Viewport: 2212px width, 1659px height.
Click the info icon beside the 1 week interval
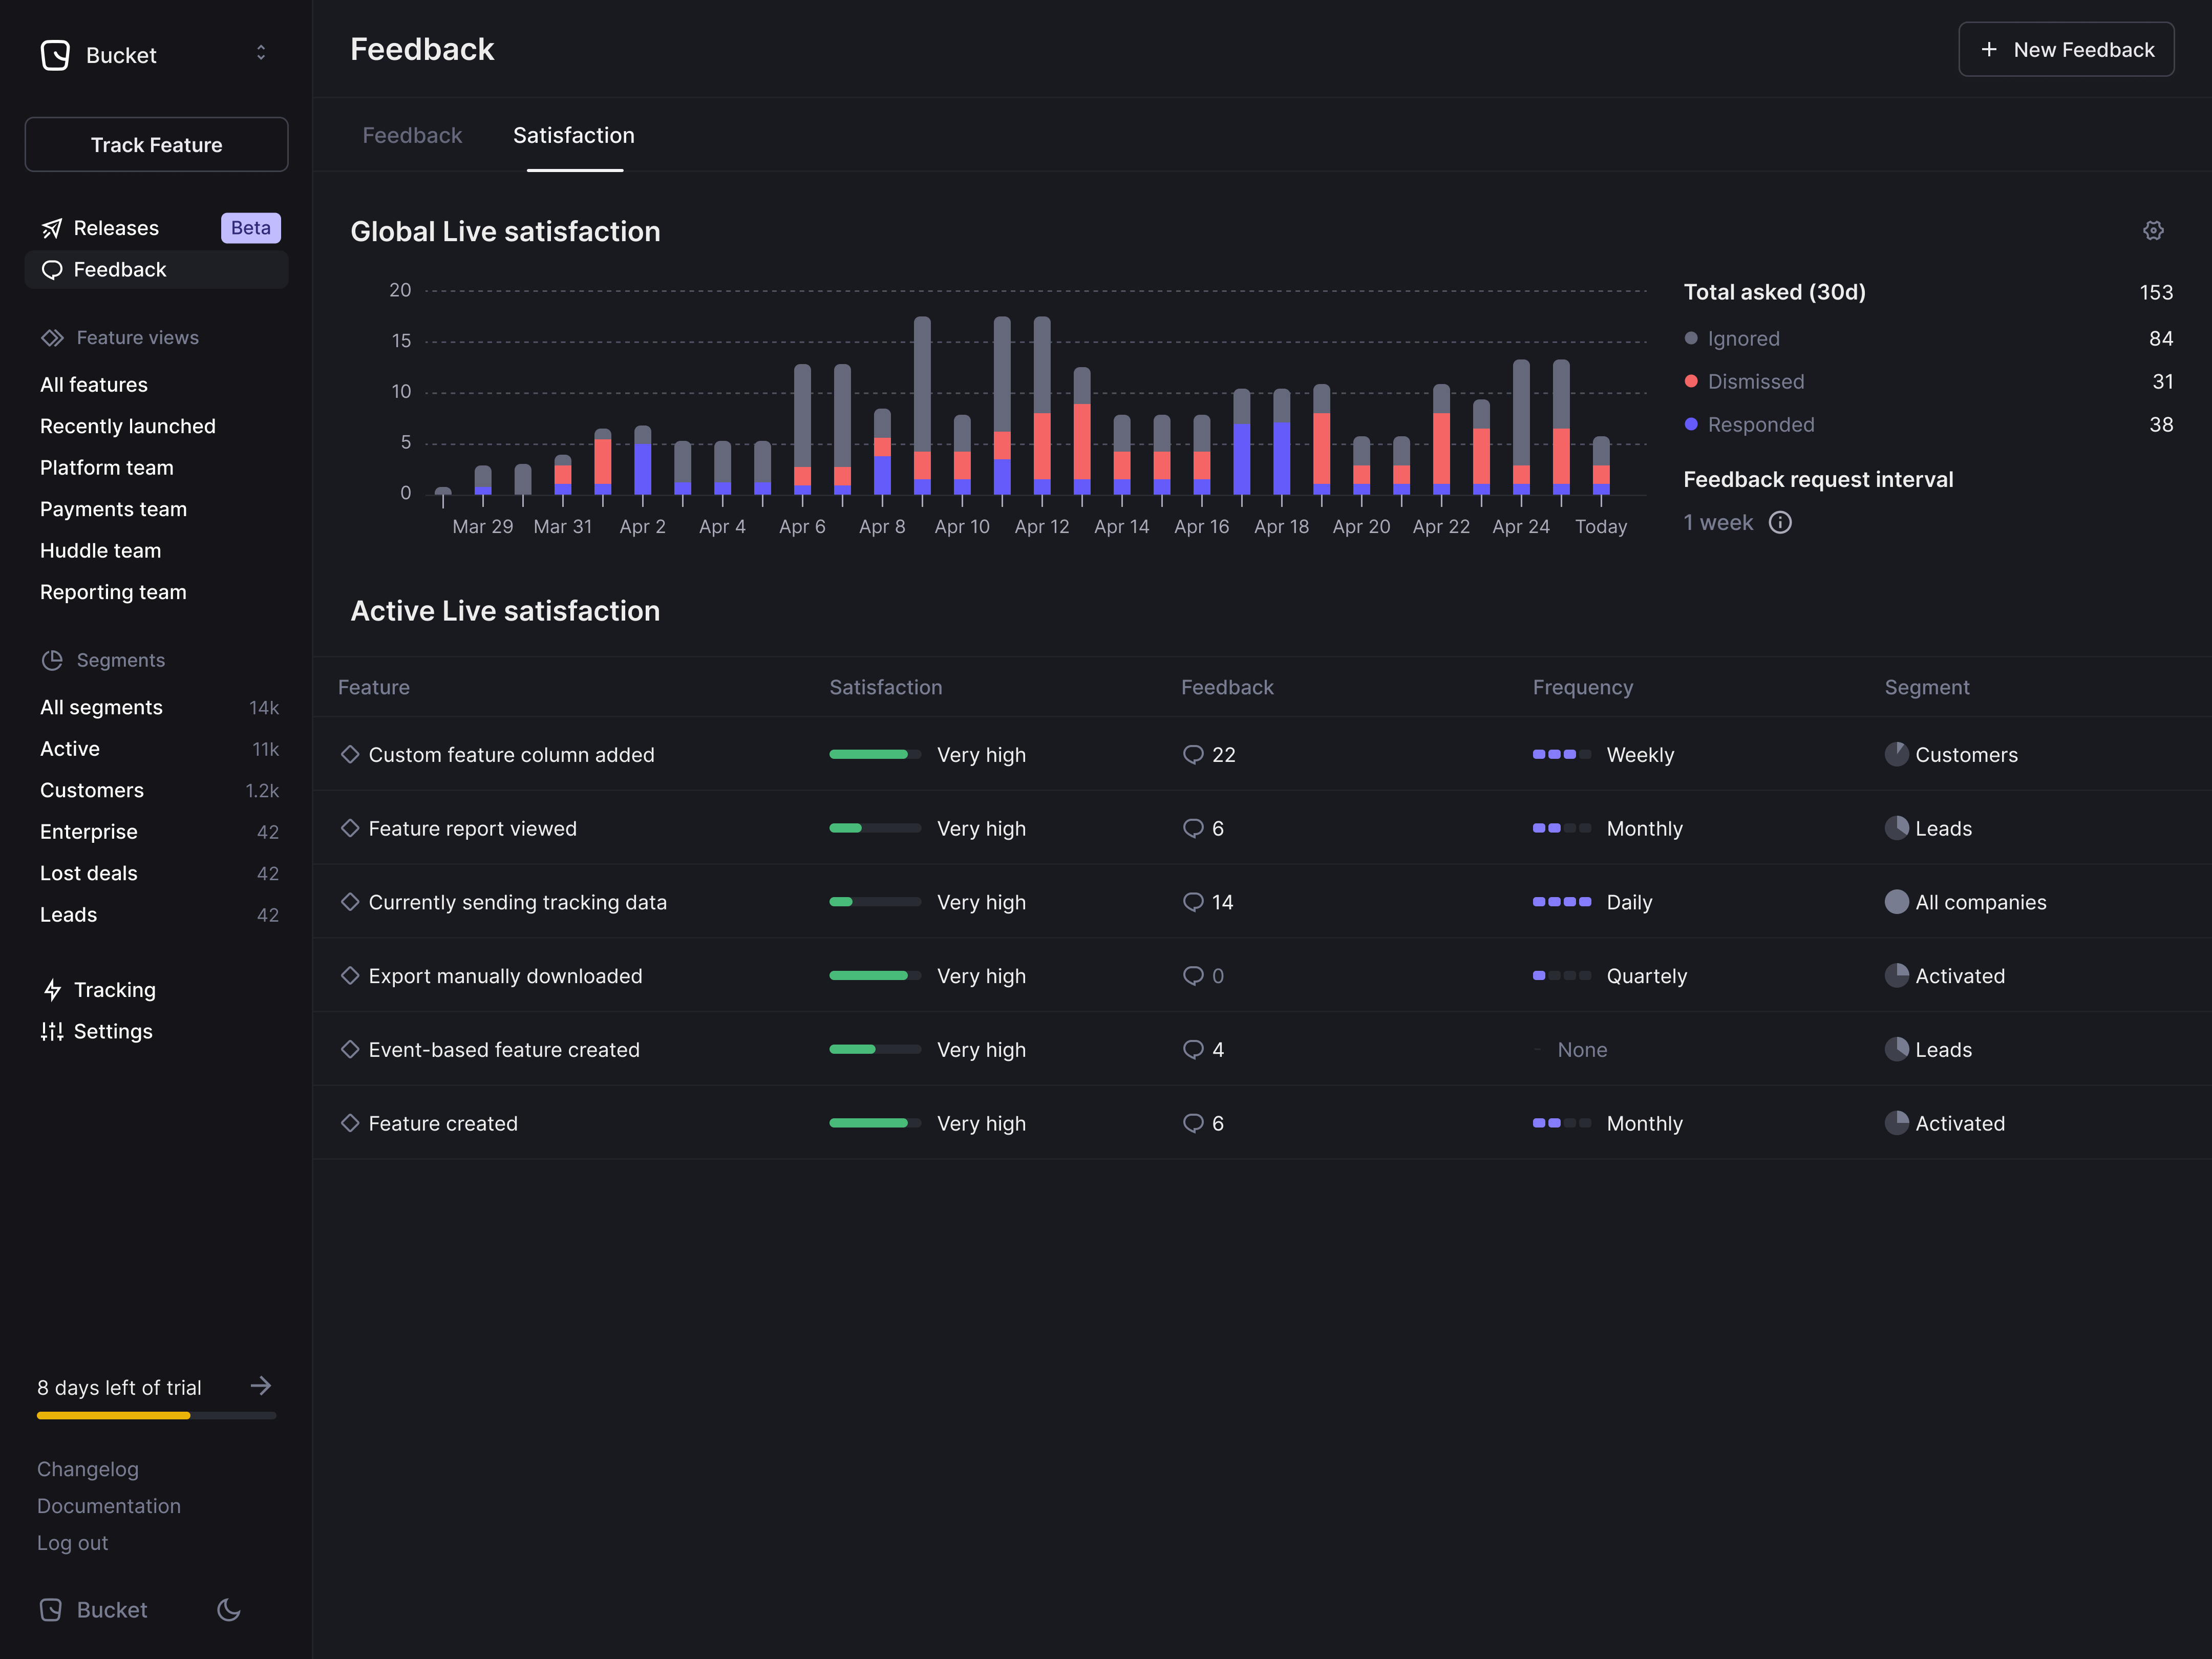click(x=1781, y=522)
